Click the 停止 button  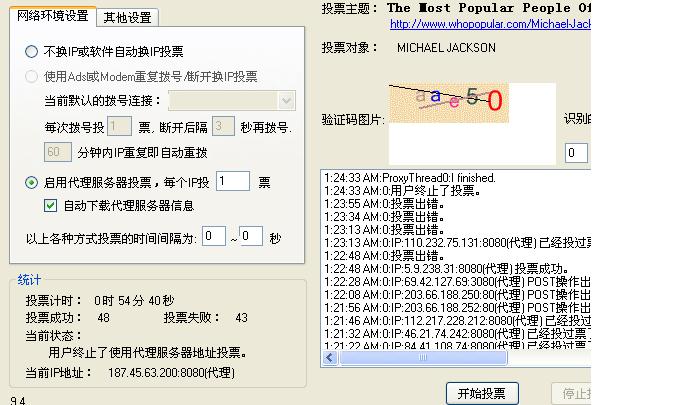571,394
